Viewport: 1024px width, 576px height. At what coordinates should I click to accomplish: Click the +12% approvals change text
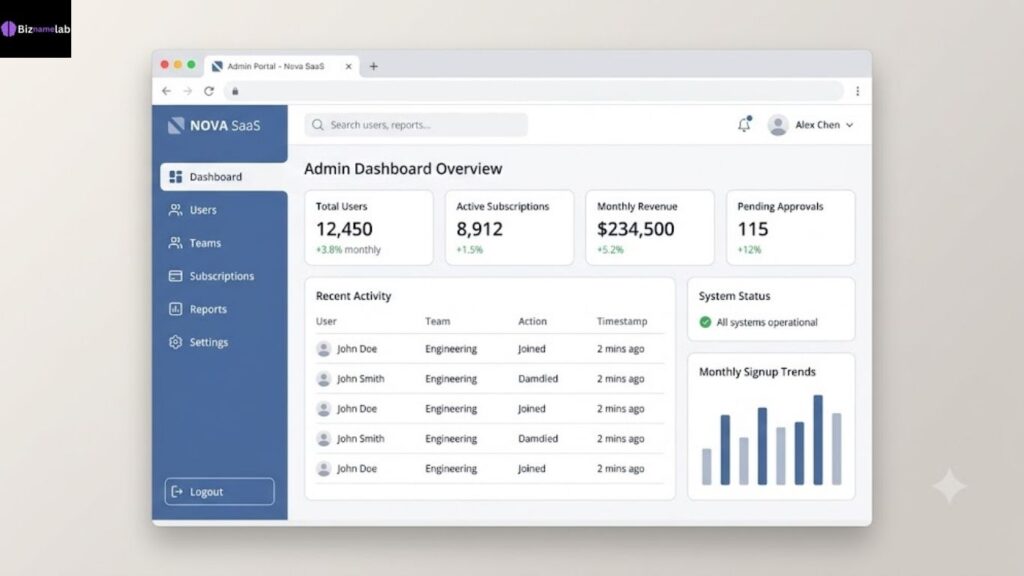[749, 249]
